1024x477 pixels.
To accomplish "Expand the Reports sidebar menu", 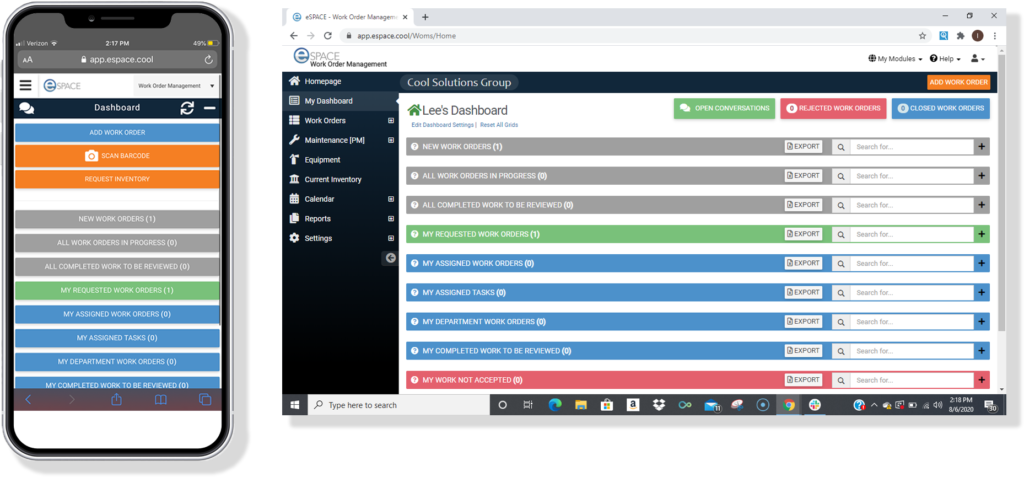I will click(x=391, y=218).
